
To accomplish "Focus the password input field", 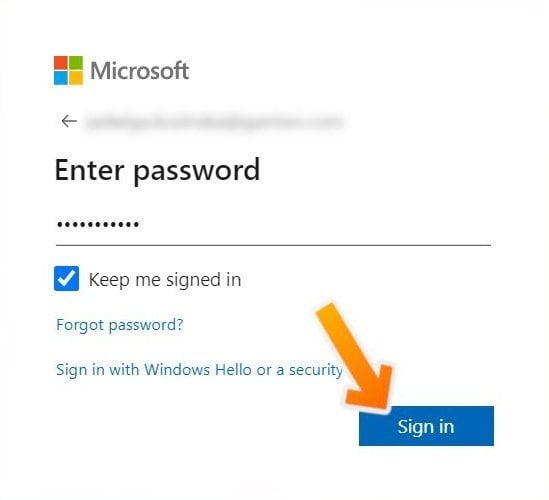I will (273, 224).
